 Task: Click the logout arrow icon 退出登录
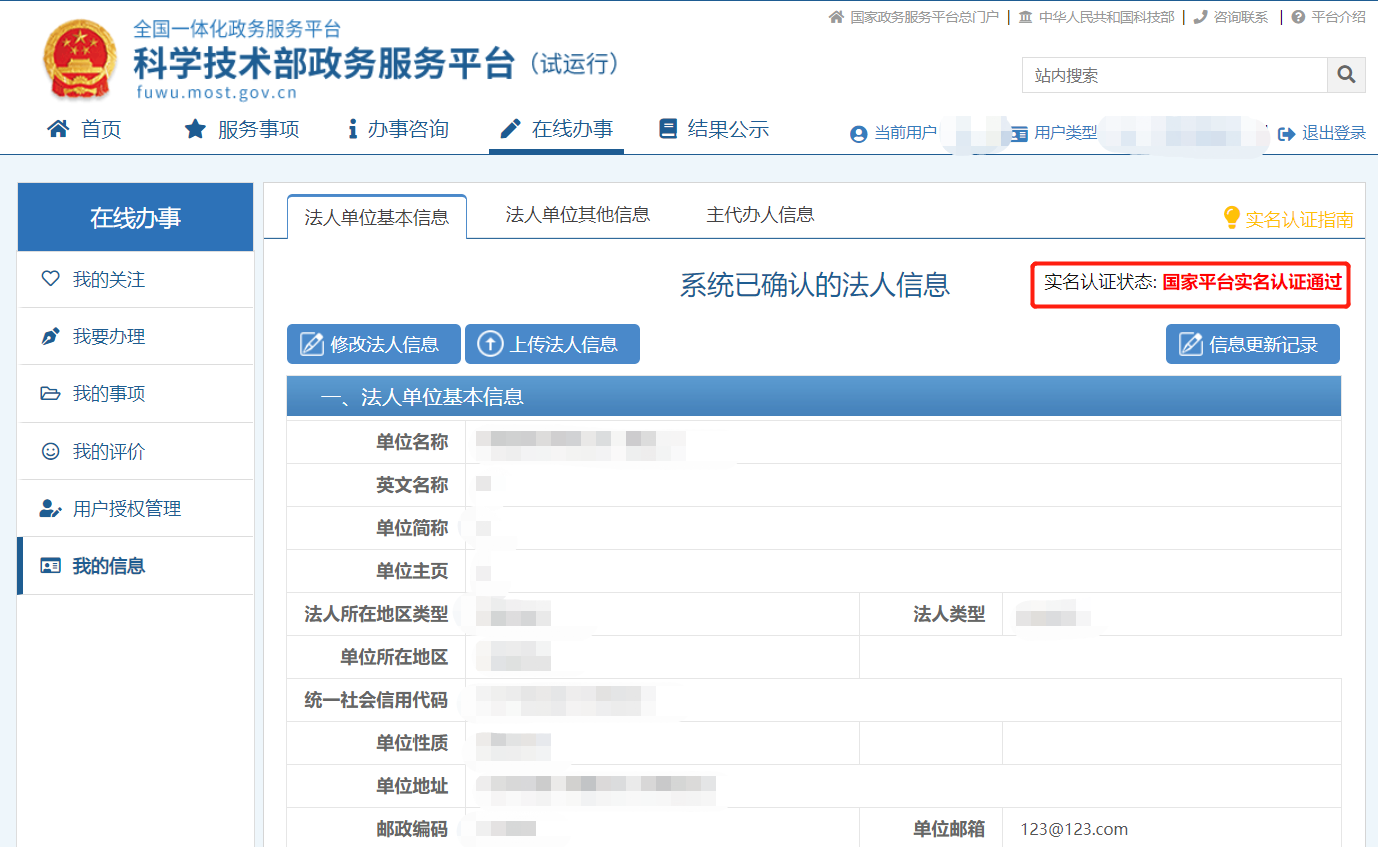pyautogui.click(x=1287, y=133)
